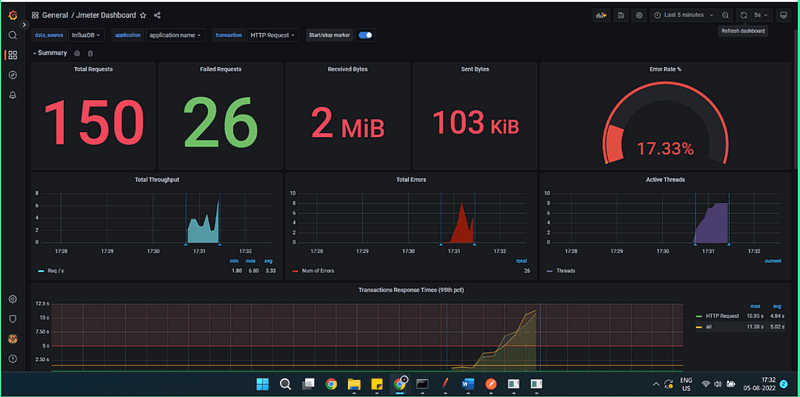Click the Active Threads panel title
The width and height of the screenshot is (800, 397).
(665, 180)
